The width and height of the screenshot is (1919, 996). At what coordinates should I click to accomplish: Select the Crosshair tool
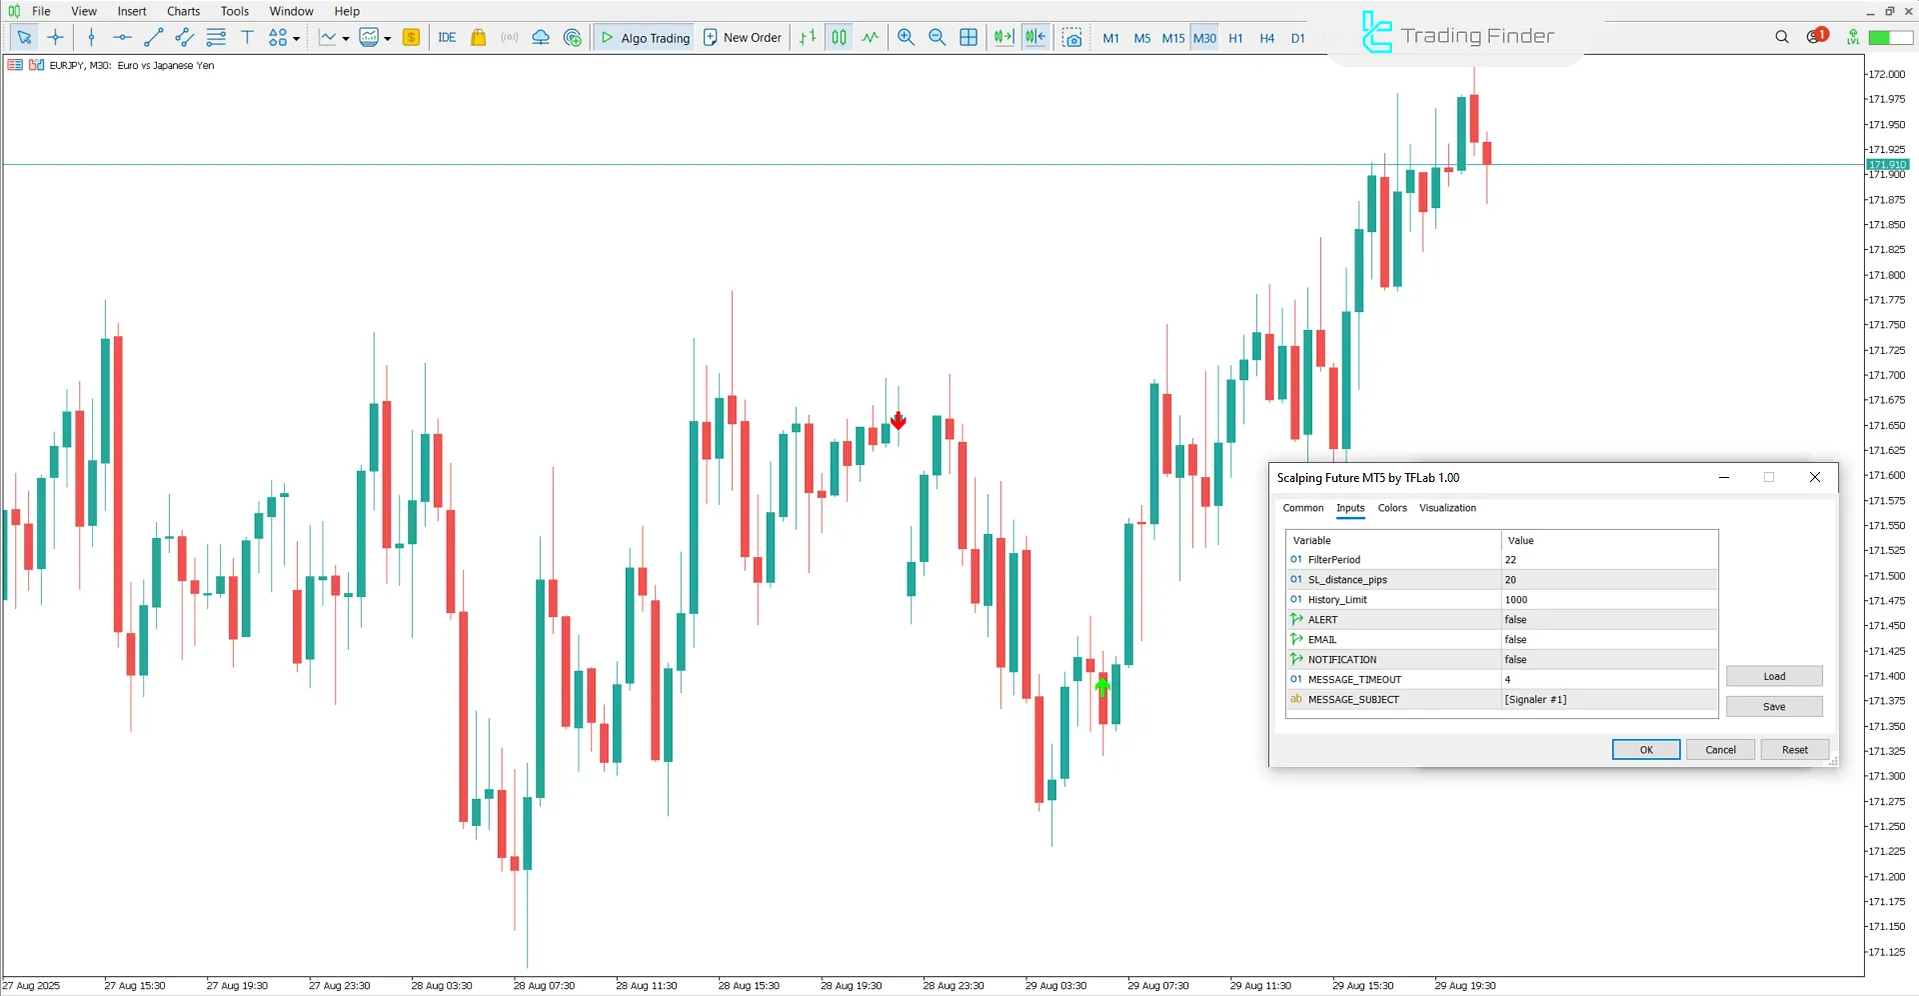point(55,37)
